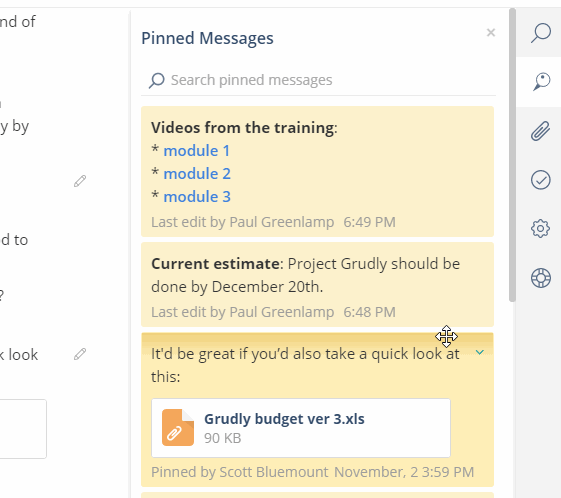Open the module 2 link
Screen dimensions: 561x498
[x=197, y=174]
